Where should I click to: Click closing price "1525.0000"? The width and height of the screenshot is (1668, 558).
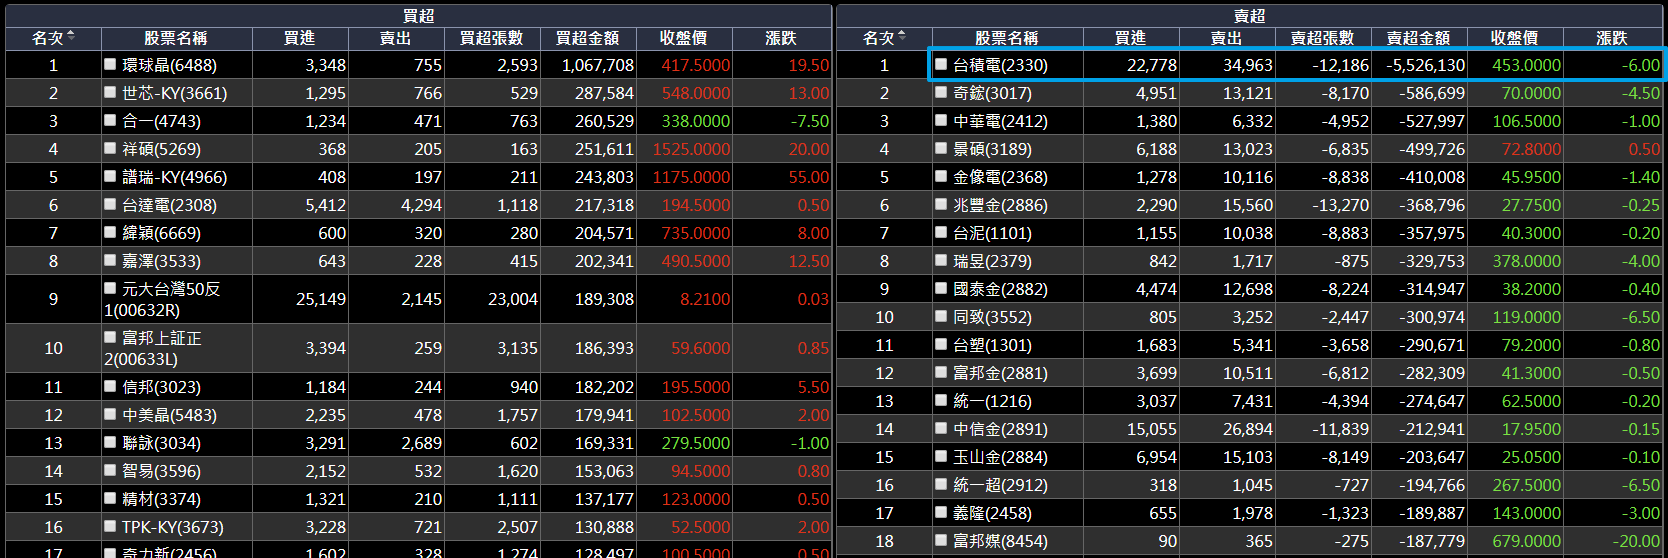(x=691, y=149)
